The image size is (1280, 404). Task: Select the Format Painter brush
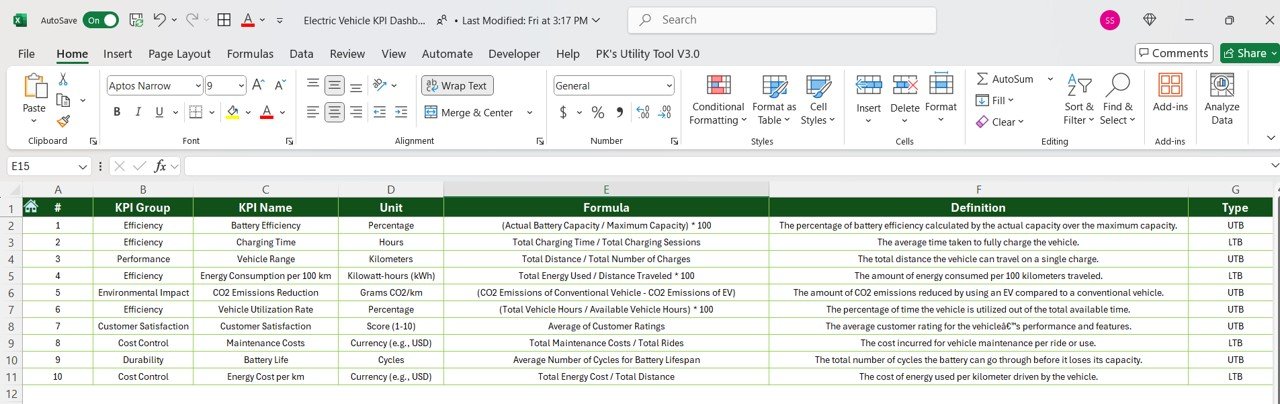[x=63, y=121]
